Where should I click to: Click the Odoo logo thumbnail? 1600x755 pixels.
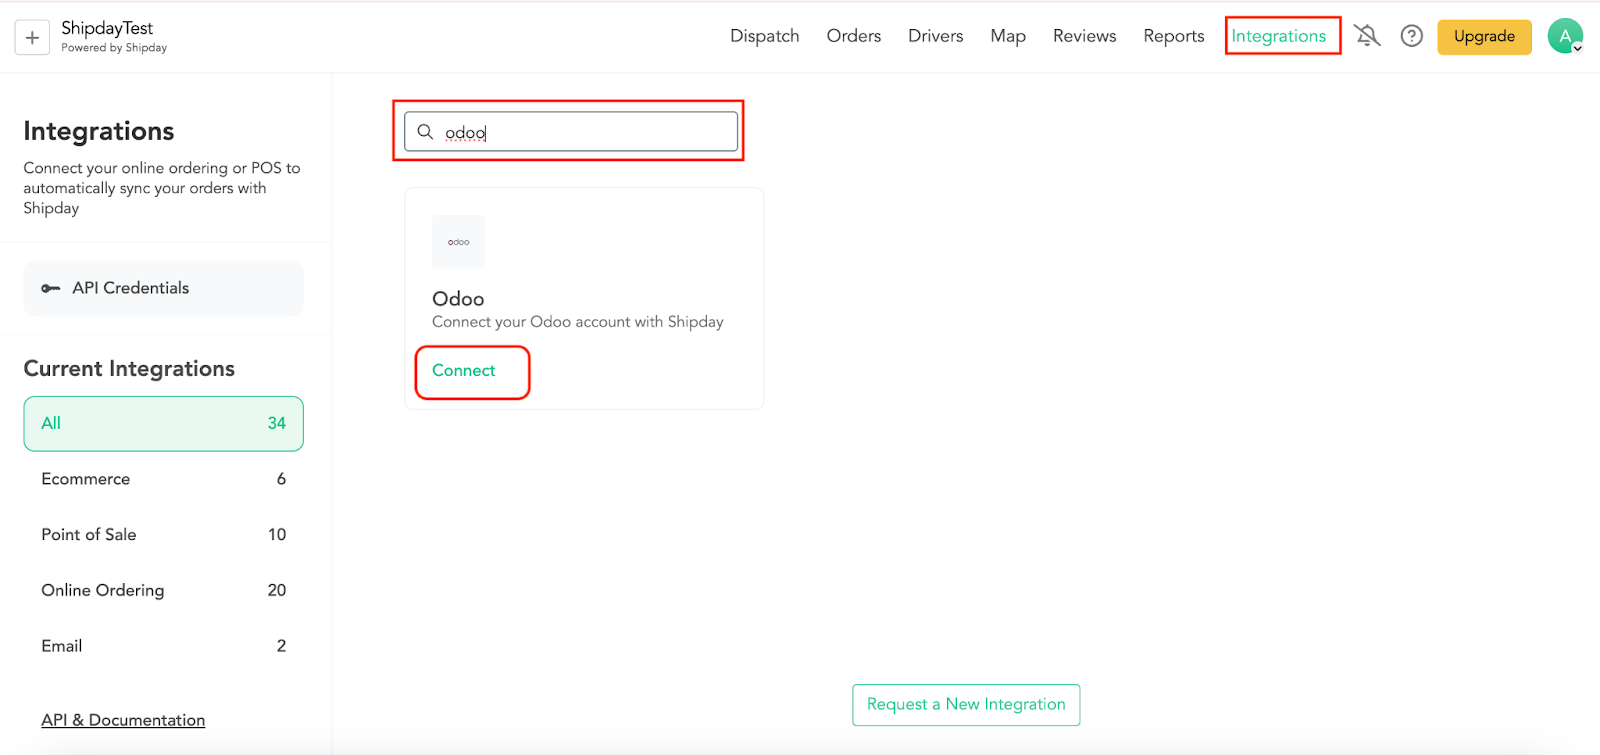458,241
